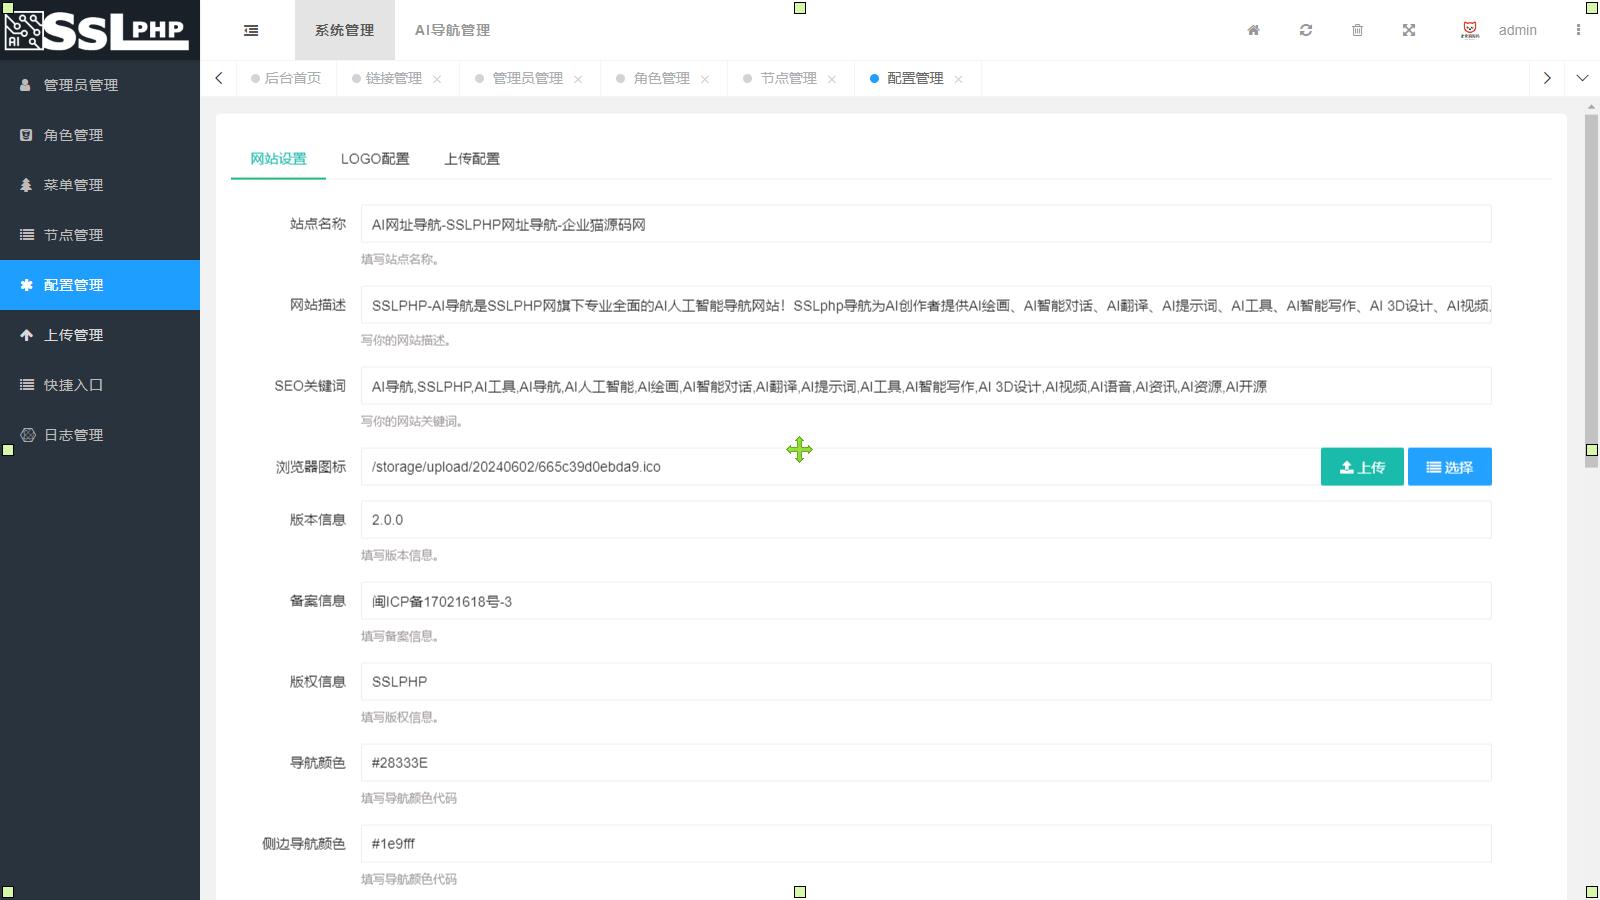Open 日志管理 in the sidebar

[x=100, y=435]
